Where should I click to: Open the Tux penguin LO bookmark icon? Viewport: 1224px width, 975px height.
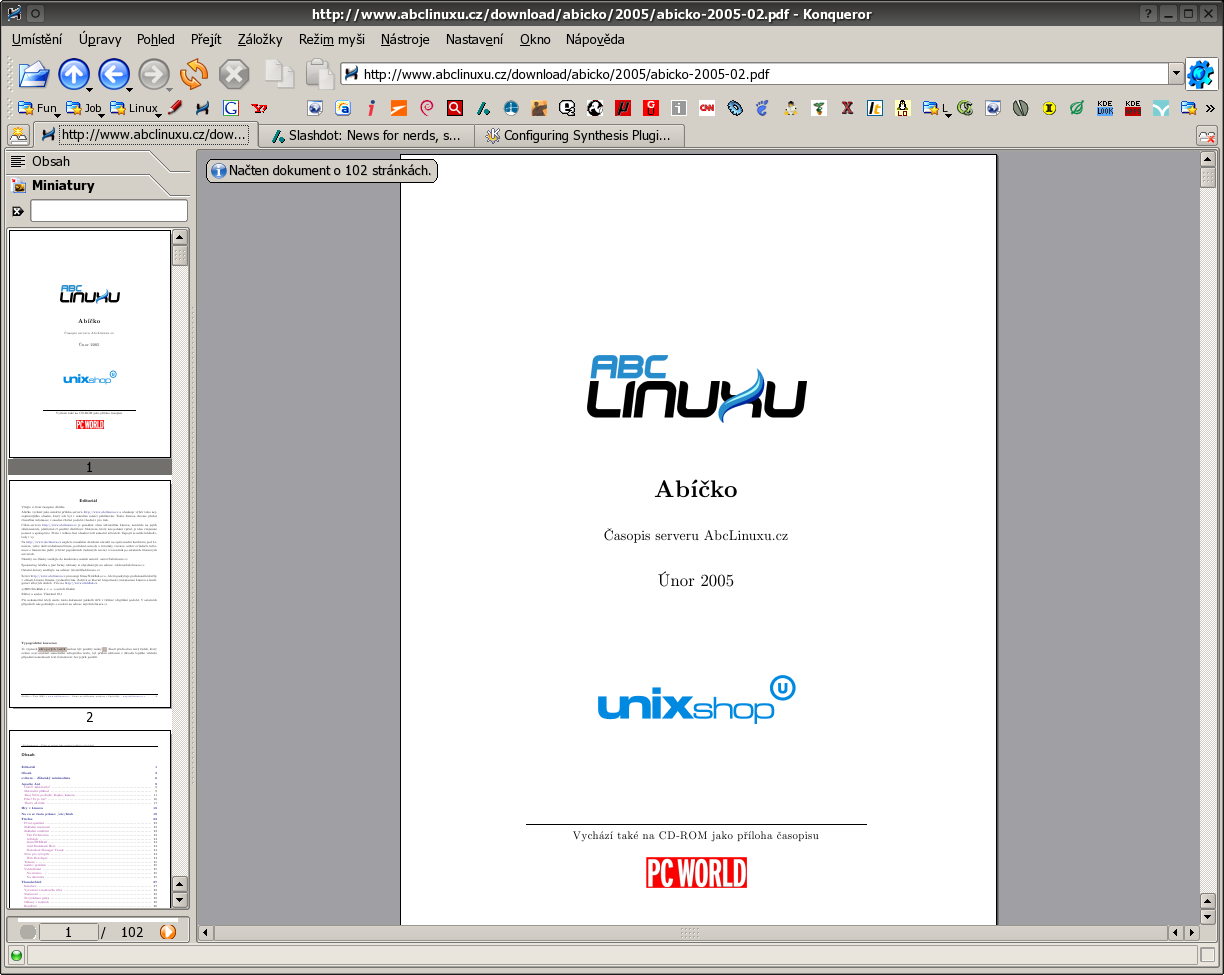tap(903, 108)
